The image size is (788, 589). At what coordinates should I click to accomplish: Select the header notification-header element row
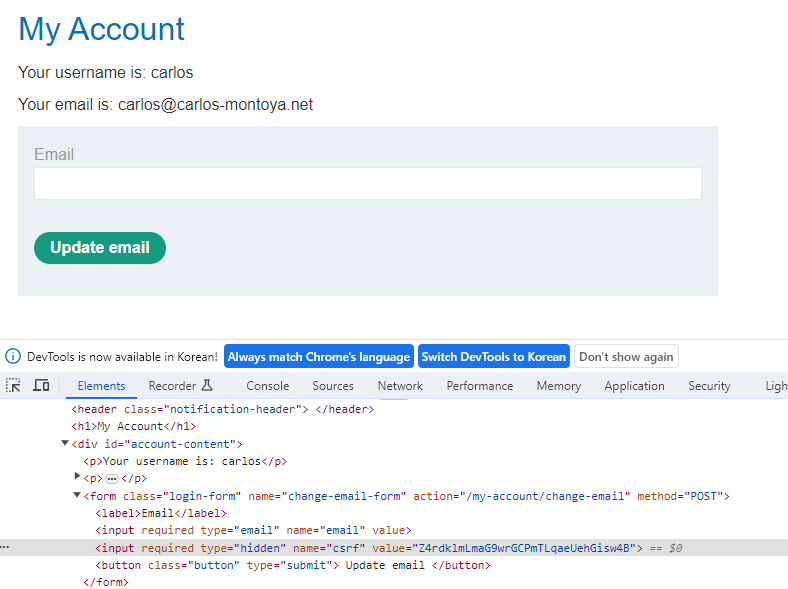pyautogui.click(x=223, y=409)
